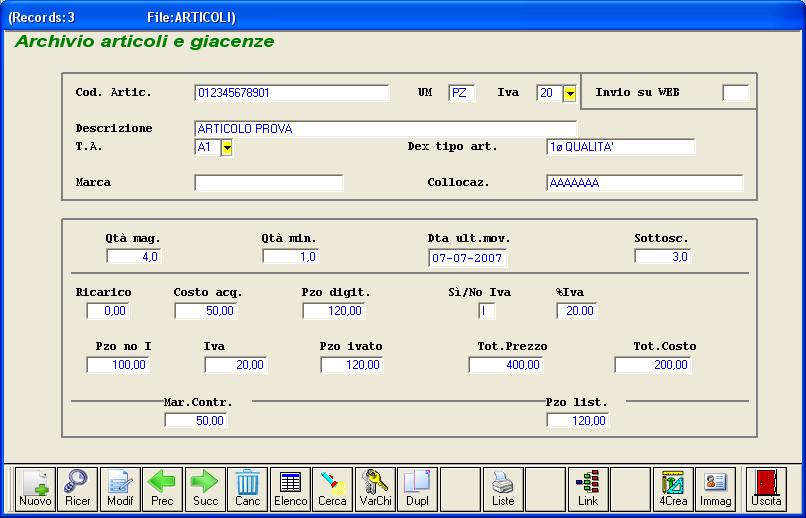Click the Collocaz. field
The height and width of the screenshot is (518, 806).
[x=645, y=182]
